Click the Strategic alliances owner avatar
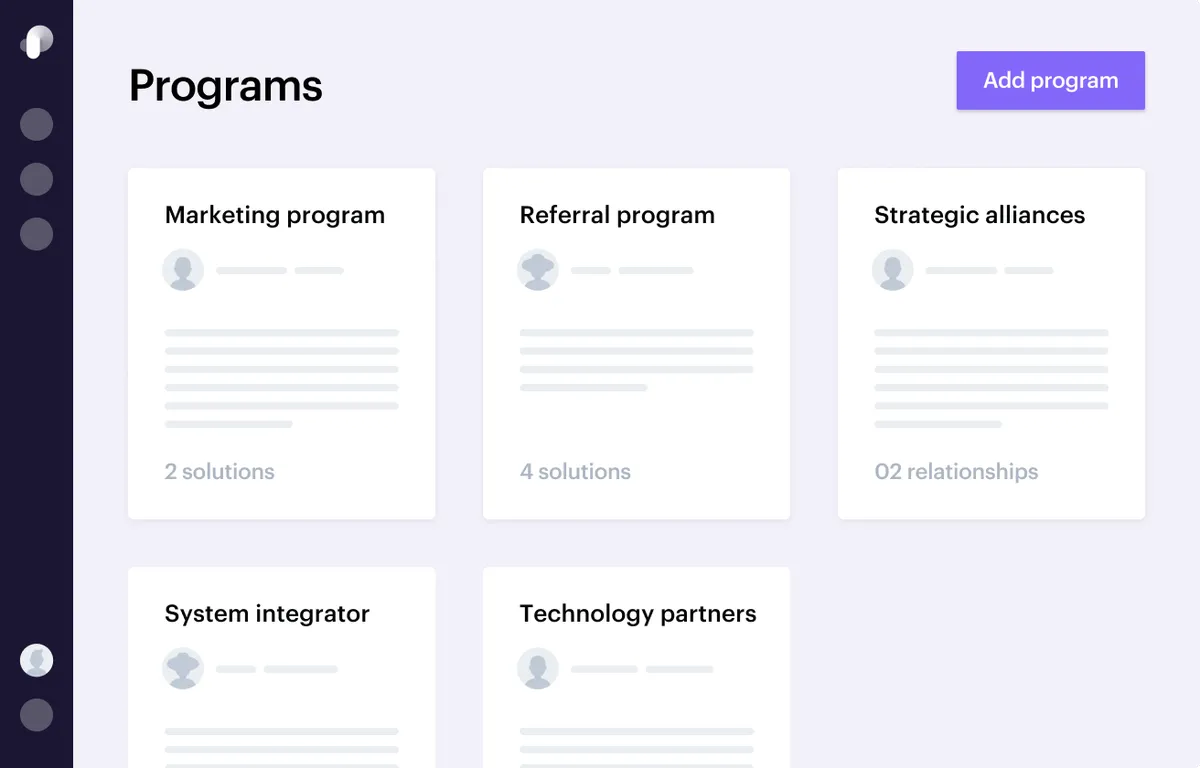Viewport: 1200px width, 768px height. pyautogui.click(x=893, y=270)
